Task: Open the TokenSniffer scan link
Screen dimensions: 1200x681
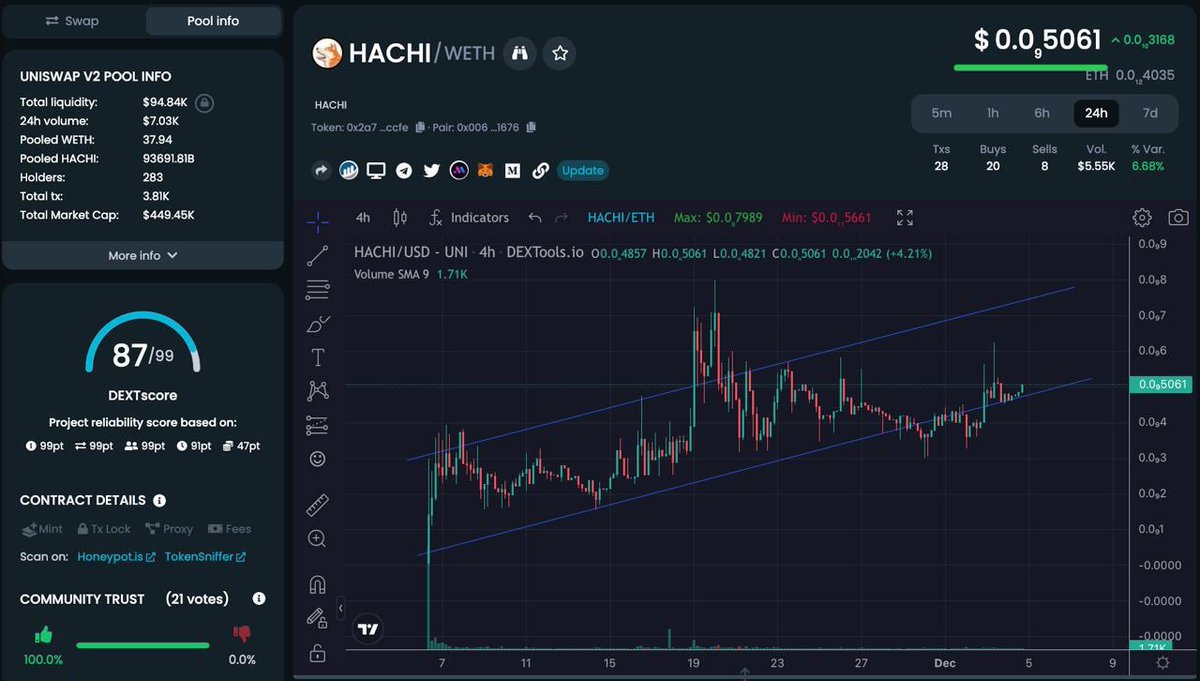Action: pyautogui.click(x=205, y=557)
